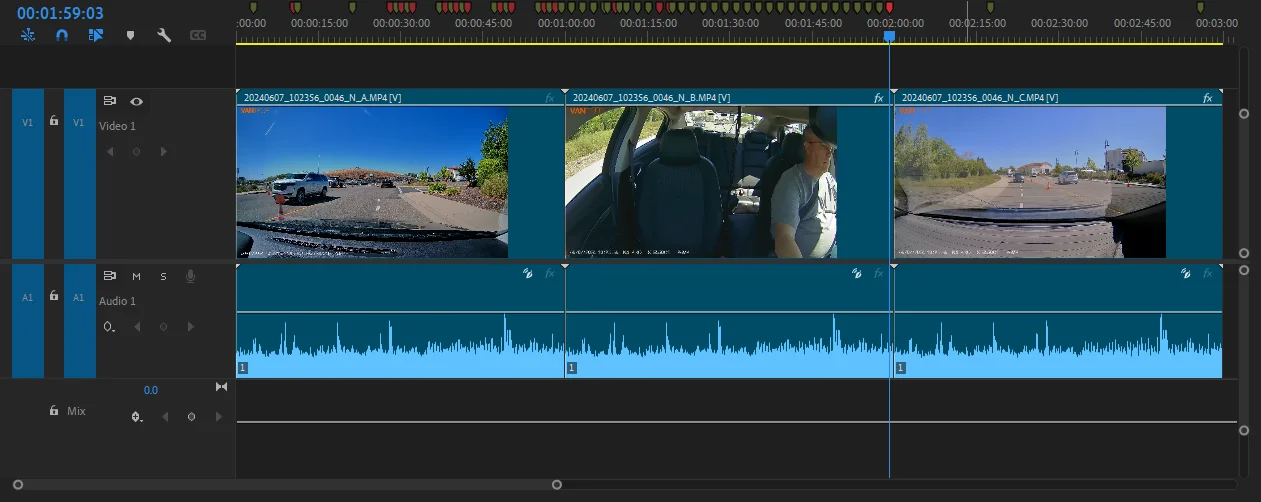Click the CC caption track options
This screenshot has width=1261, height=502.
tap(198, 35)
